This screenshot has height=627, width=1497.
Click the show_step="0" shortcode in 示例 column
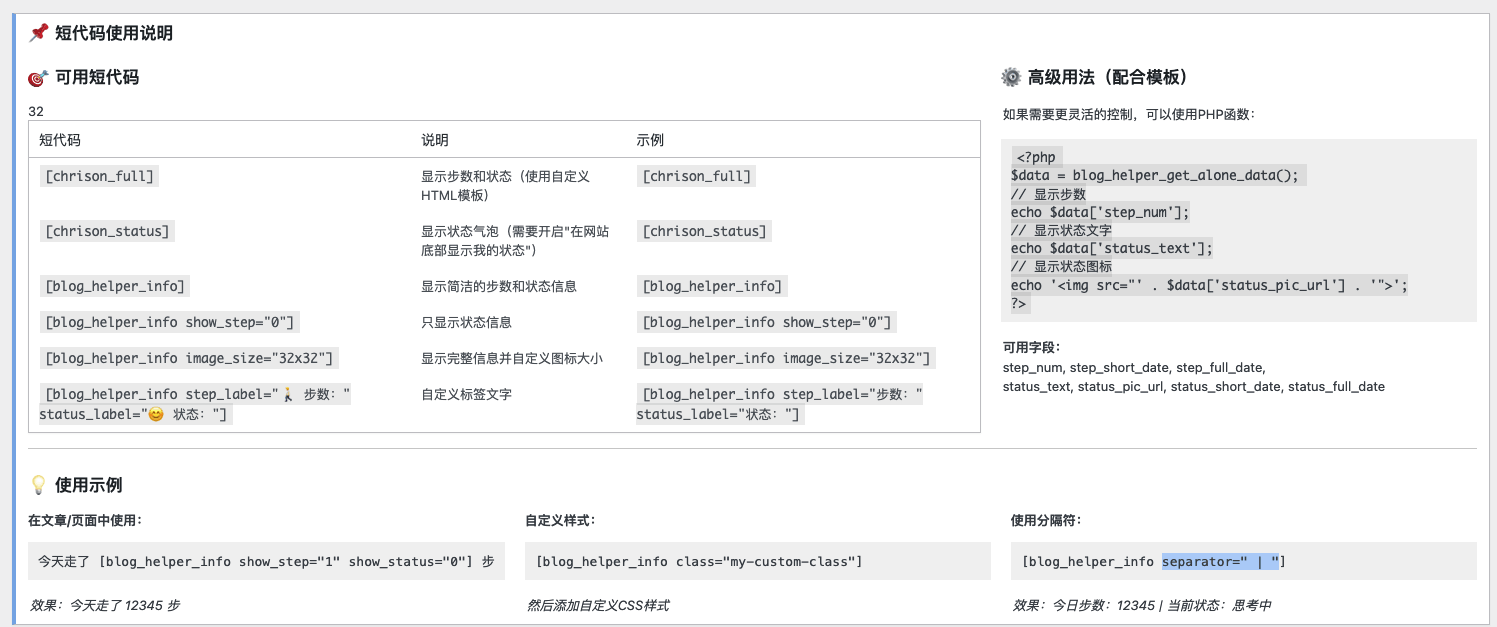[x=766, y=322]
